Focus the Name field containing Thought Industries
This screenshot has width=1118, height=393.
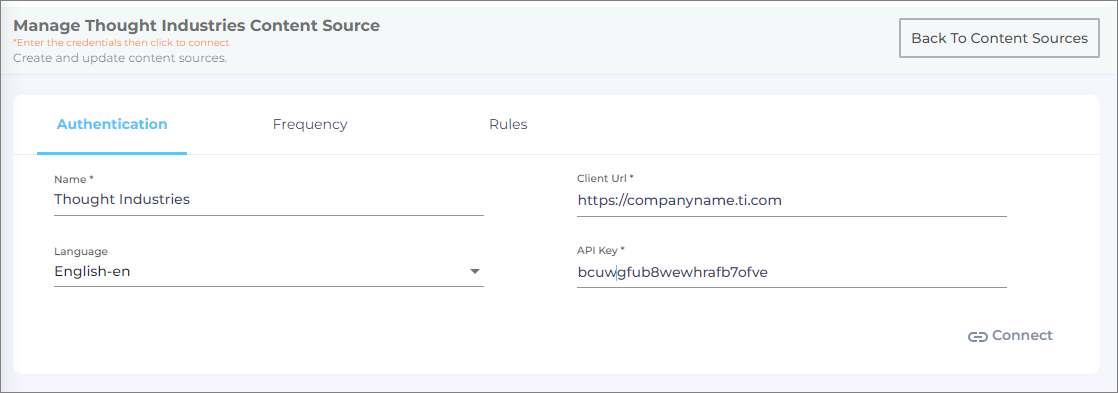269,200
